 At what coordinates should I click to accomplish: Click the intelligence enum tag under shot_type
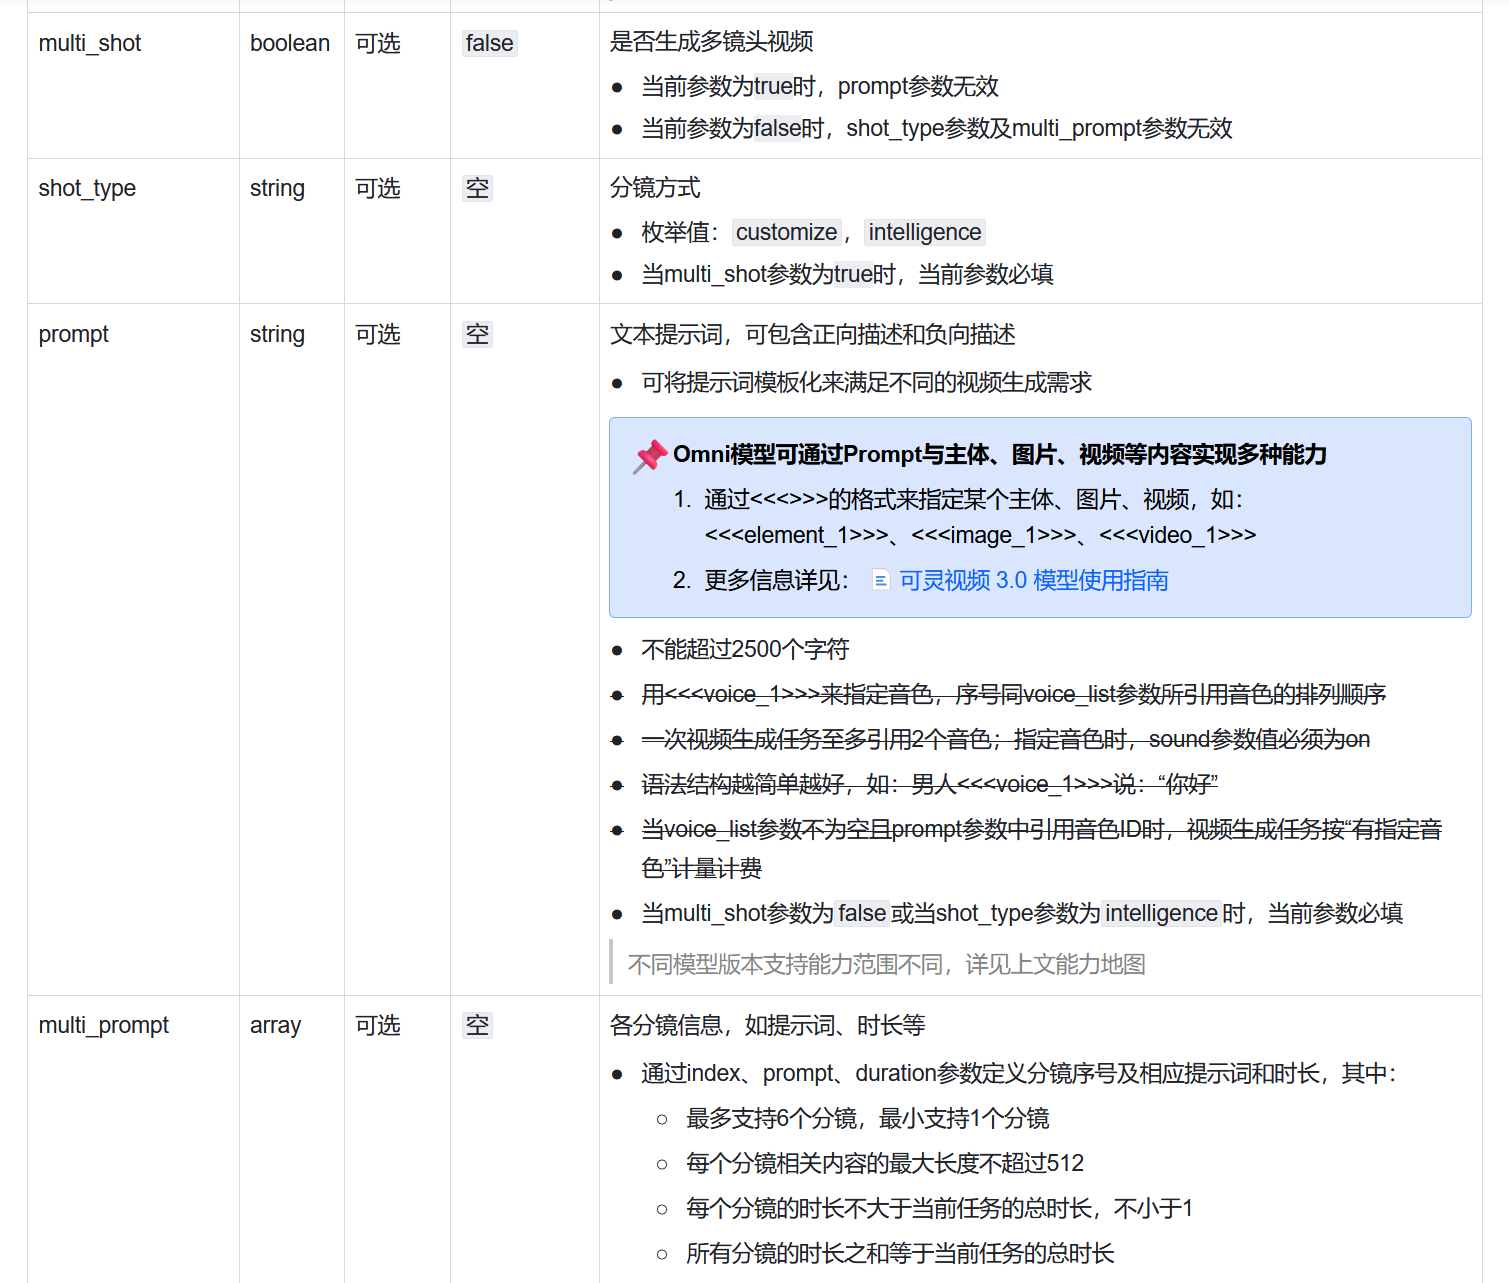924,232
